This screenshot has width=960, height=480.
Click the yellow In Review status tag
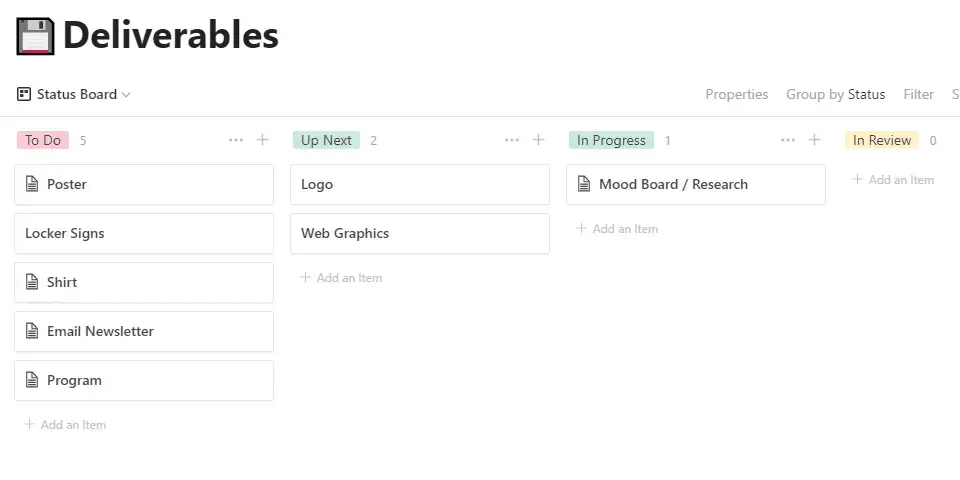click(x=881, y=140)
